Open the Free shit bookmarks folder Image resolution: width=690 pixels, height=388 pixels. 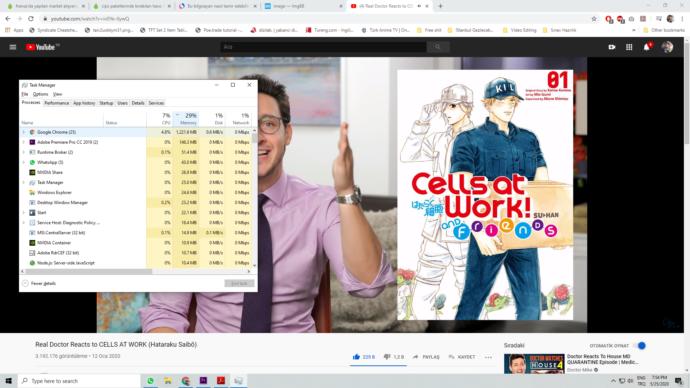429,30
